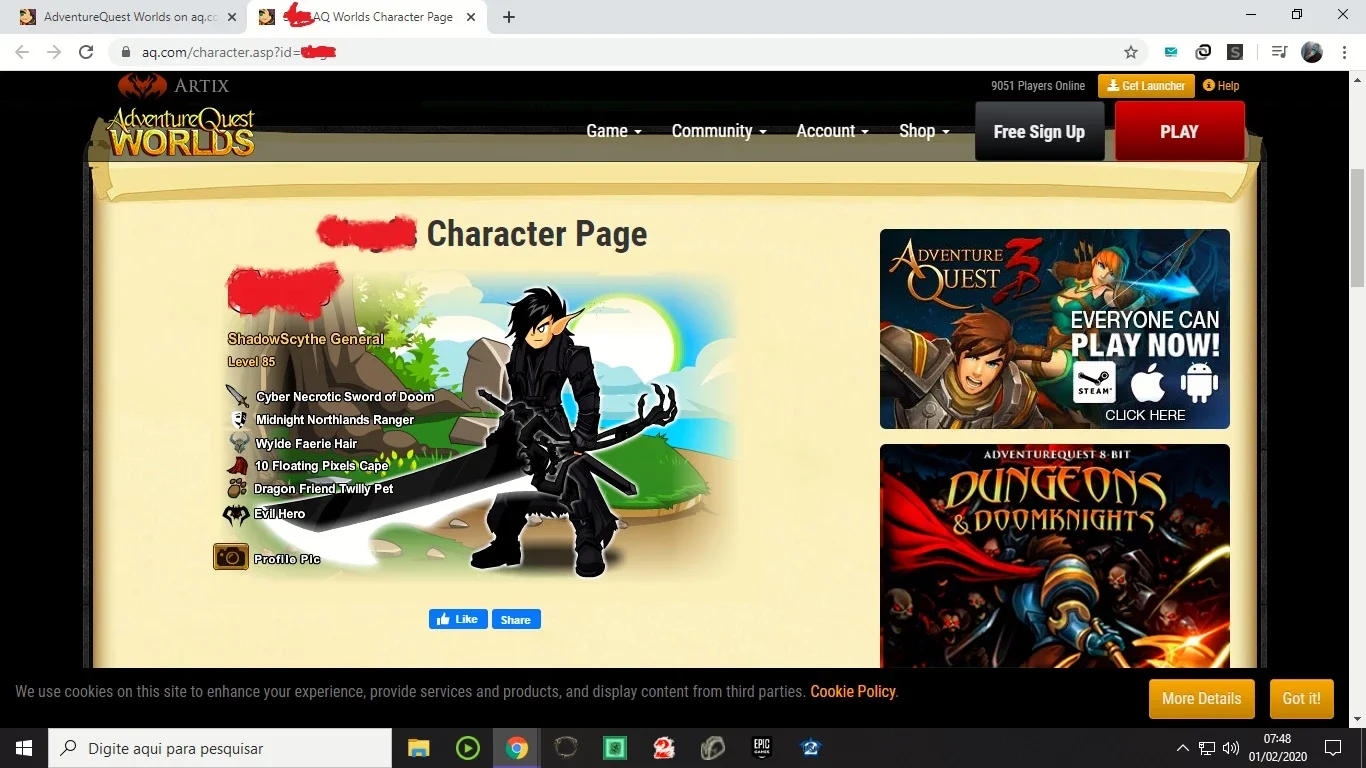Open the green play-button taskbar app

click(467, 748)
